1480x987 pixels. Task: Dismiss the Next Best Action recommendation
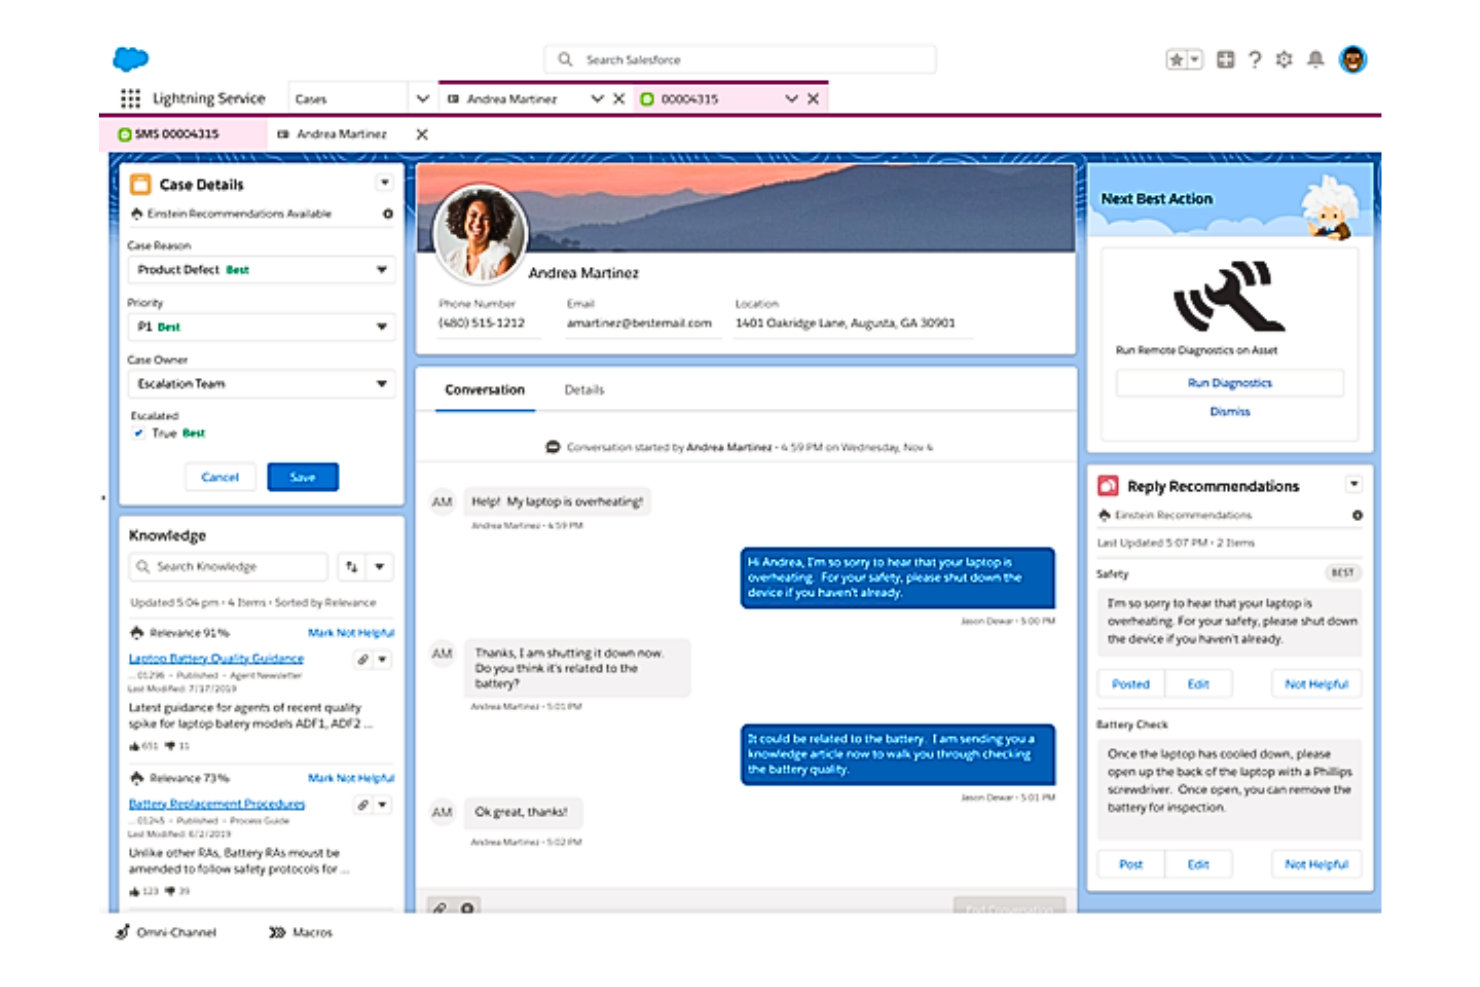coord(1230,412)
